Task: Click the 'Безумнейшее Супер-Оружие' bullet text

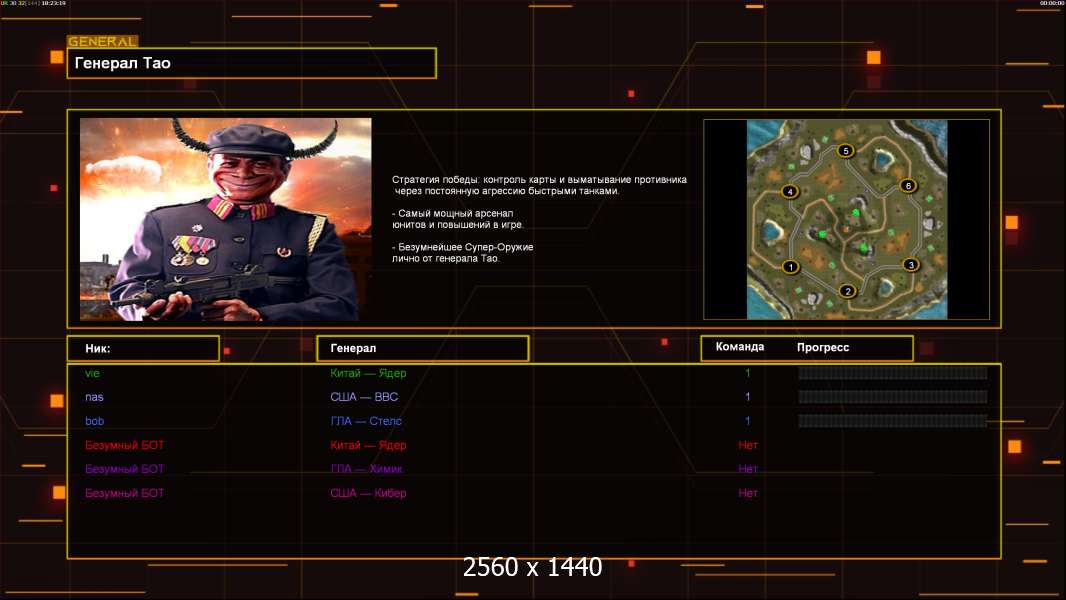Action: (x=462, y=253)
